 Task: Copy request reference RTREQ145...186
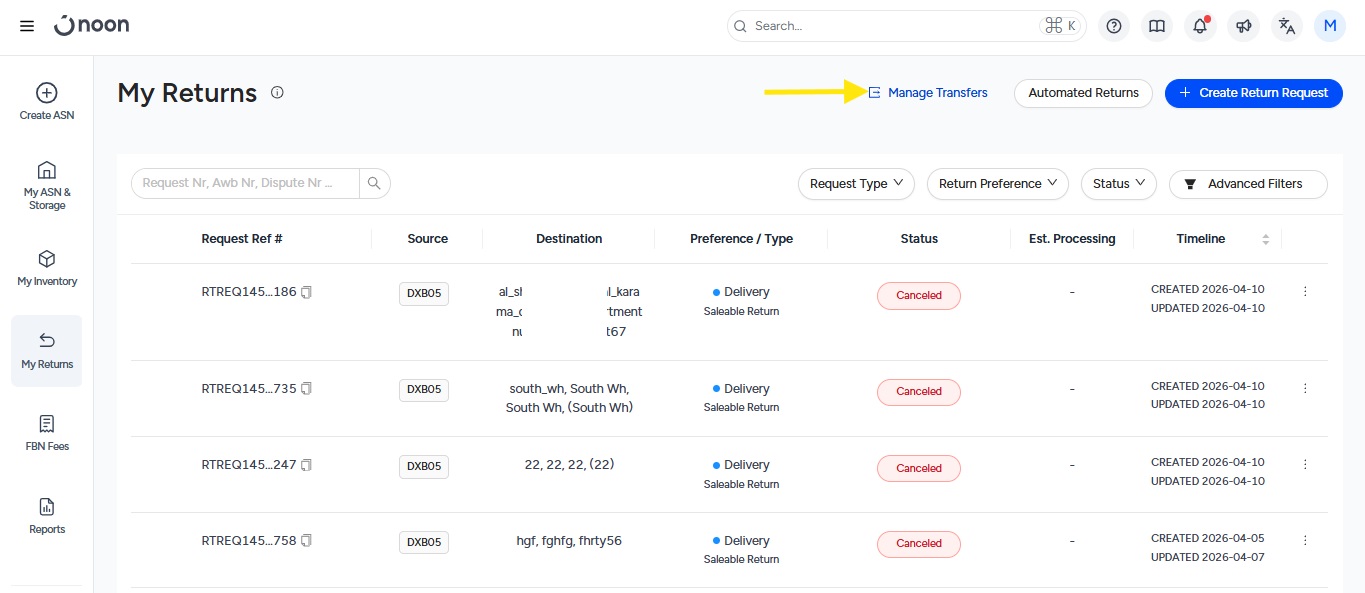pos(307,292)
